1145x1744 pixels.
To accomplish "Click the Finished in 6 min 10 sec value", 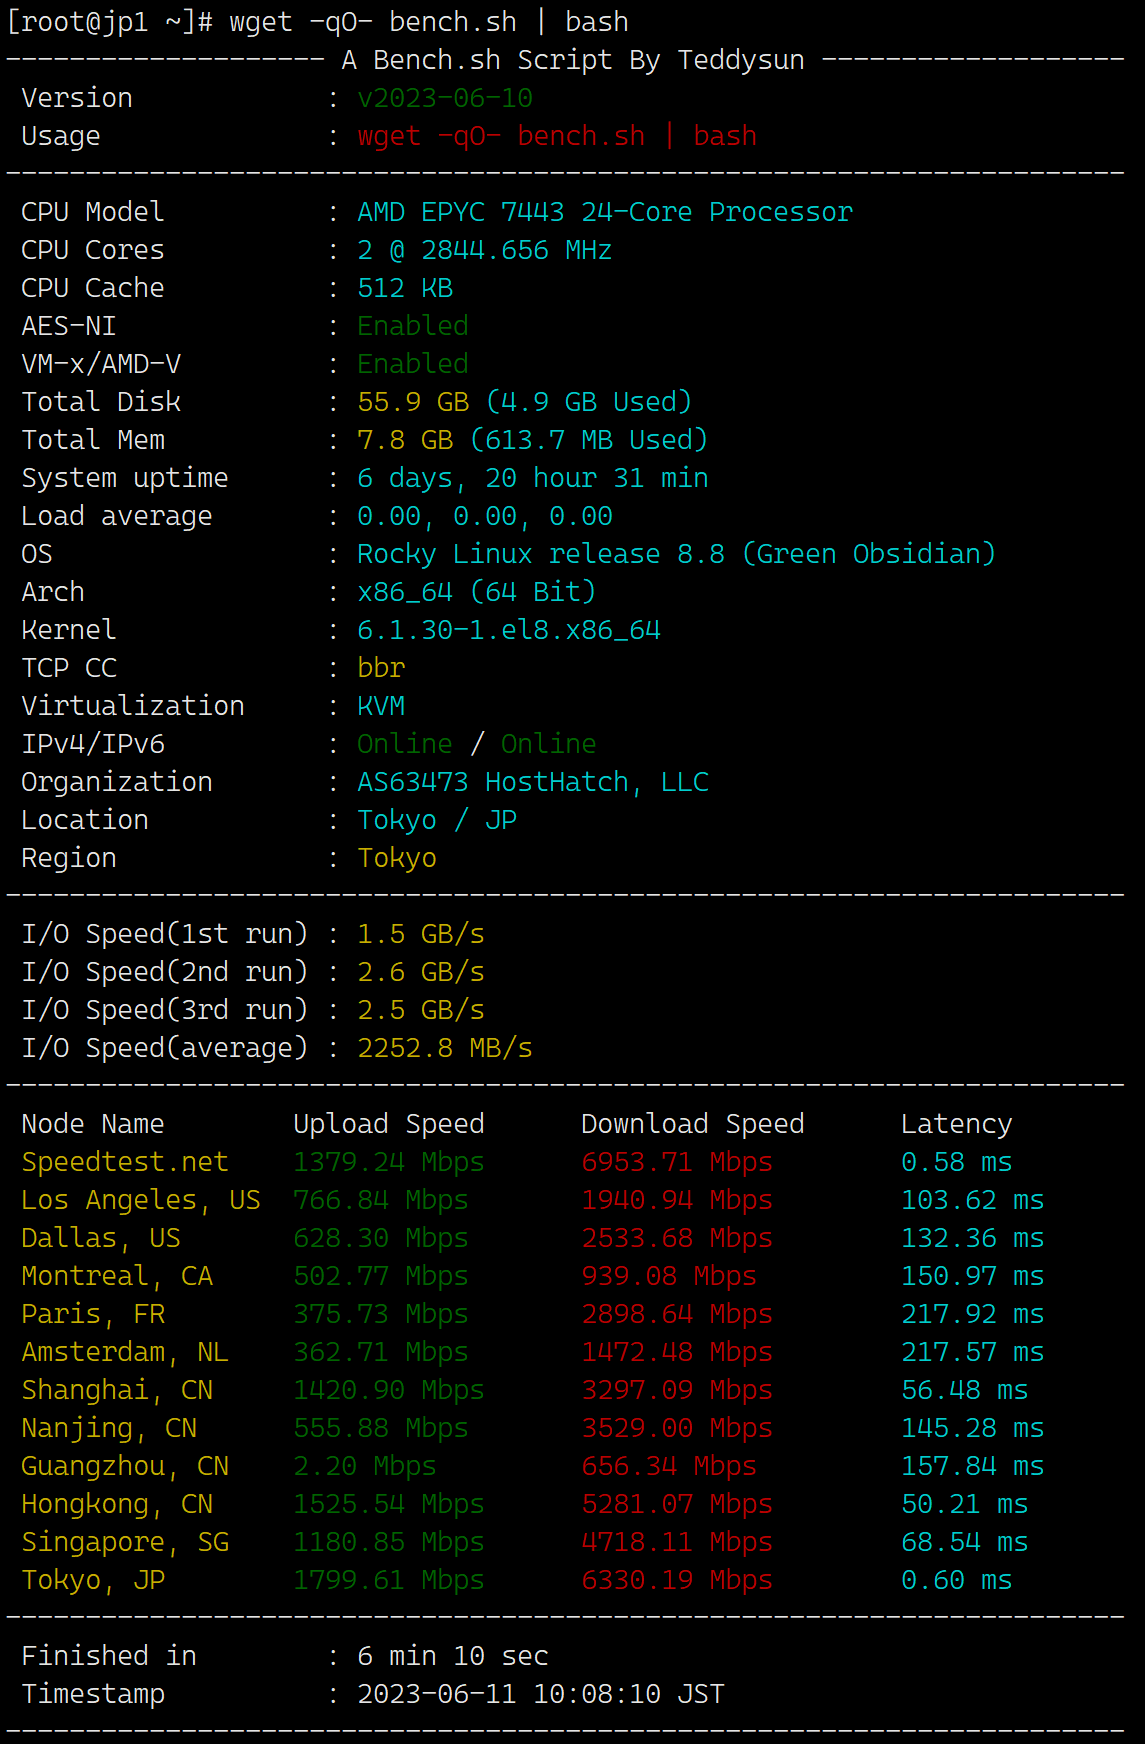I will tap(453, 1656).
